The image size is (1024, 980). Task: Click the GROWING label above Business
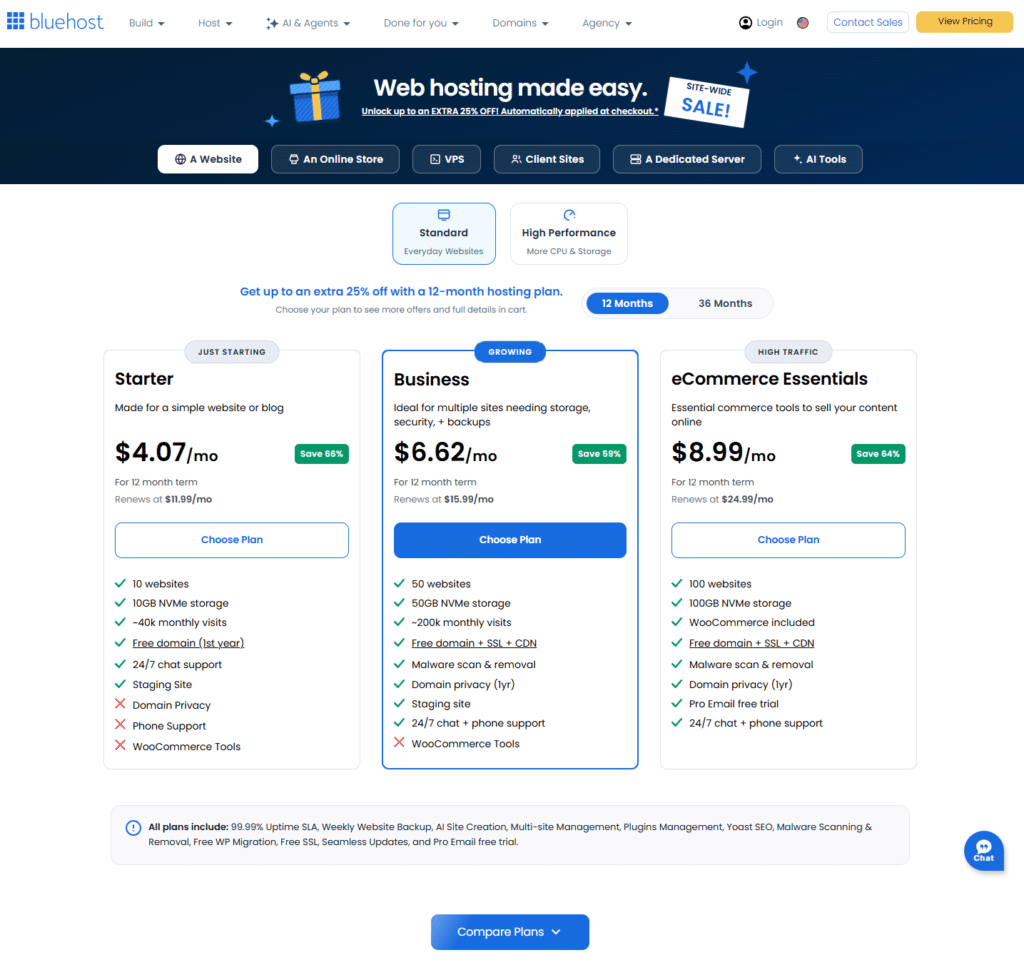[x=510, y=352]
